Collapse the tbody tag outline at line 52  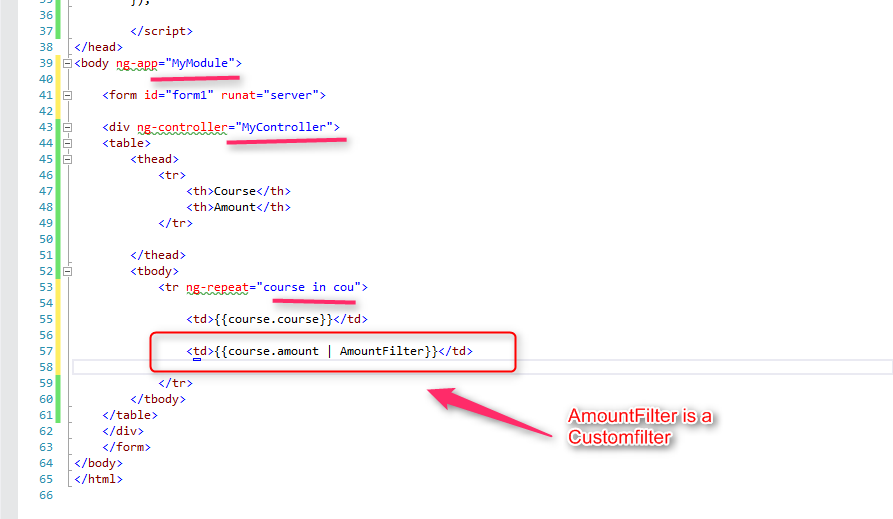coord(67,271)
